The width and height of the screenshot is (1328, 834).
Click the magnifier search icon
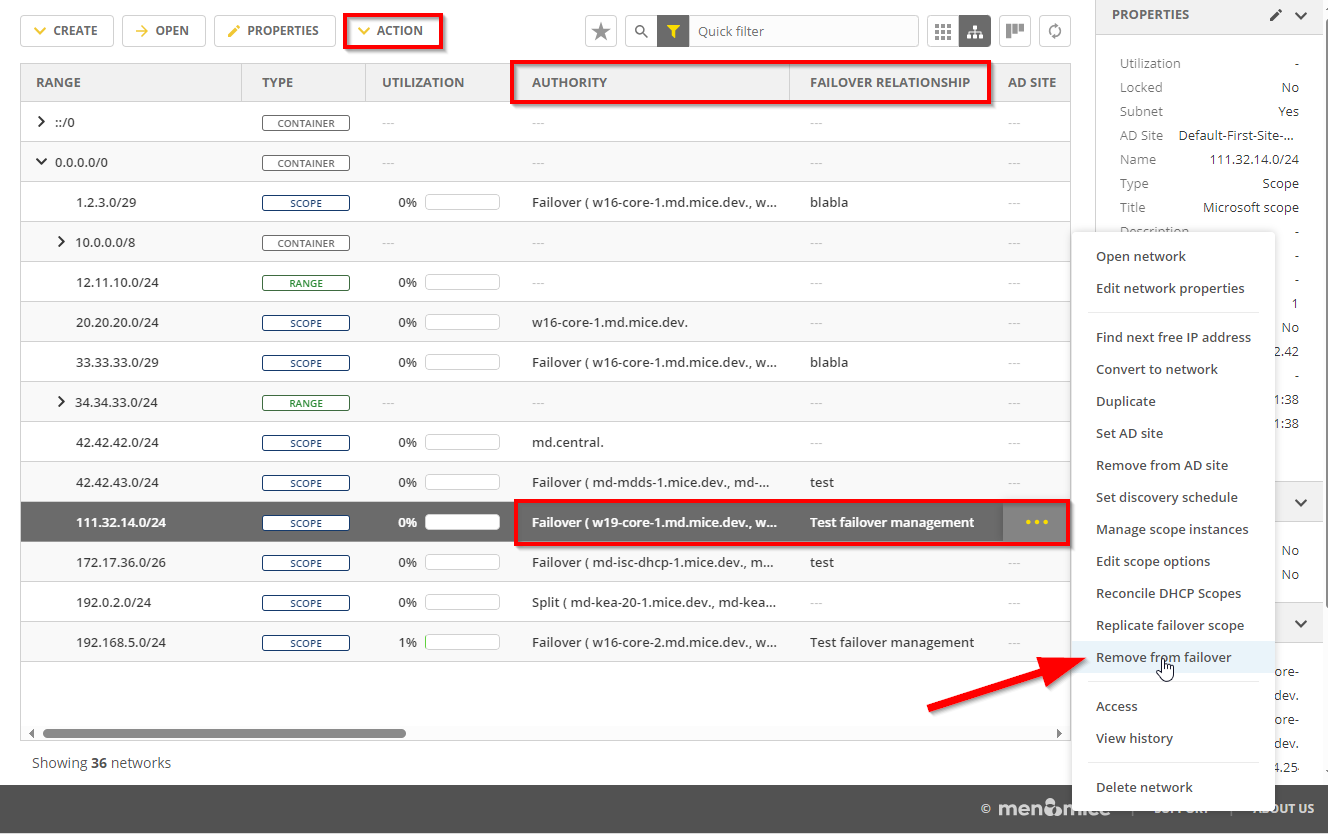[641, 31]
